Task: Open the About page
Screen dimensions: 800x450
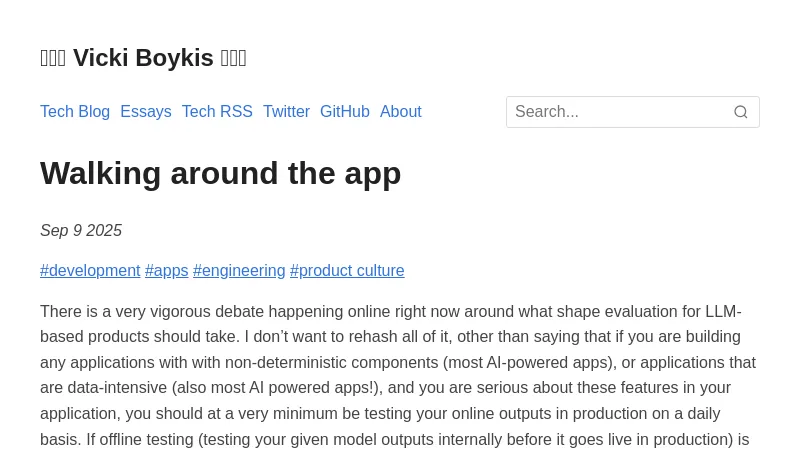Action: coord(400,112)
